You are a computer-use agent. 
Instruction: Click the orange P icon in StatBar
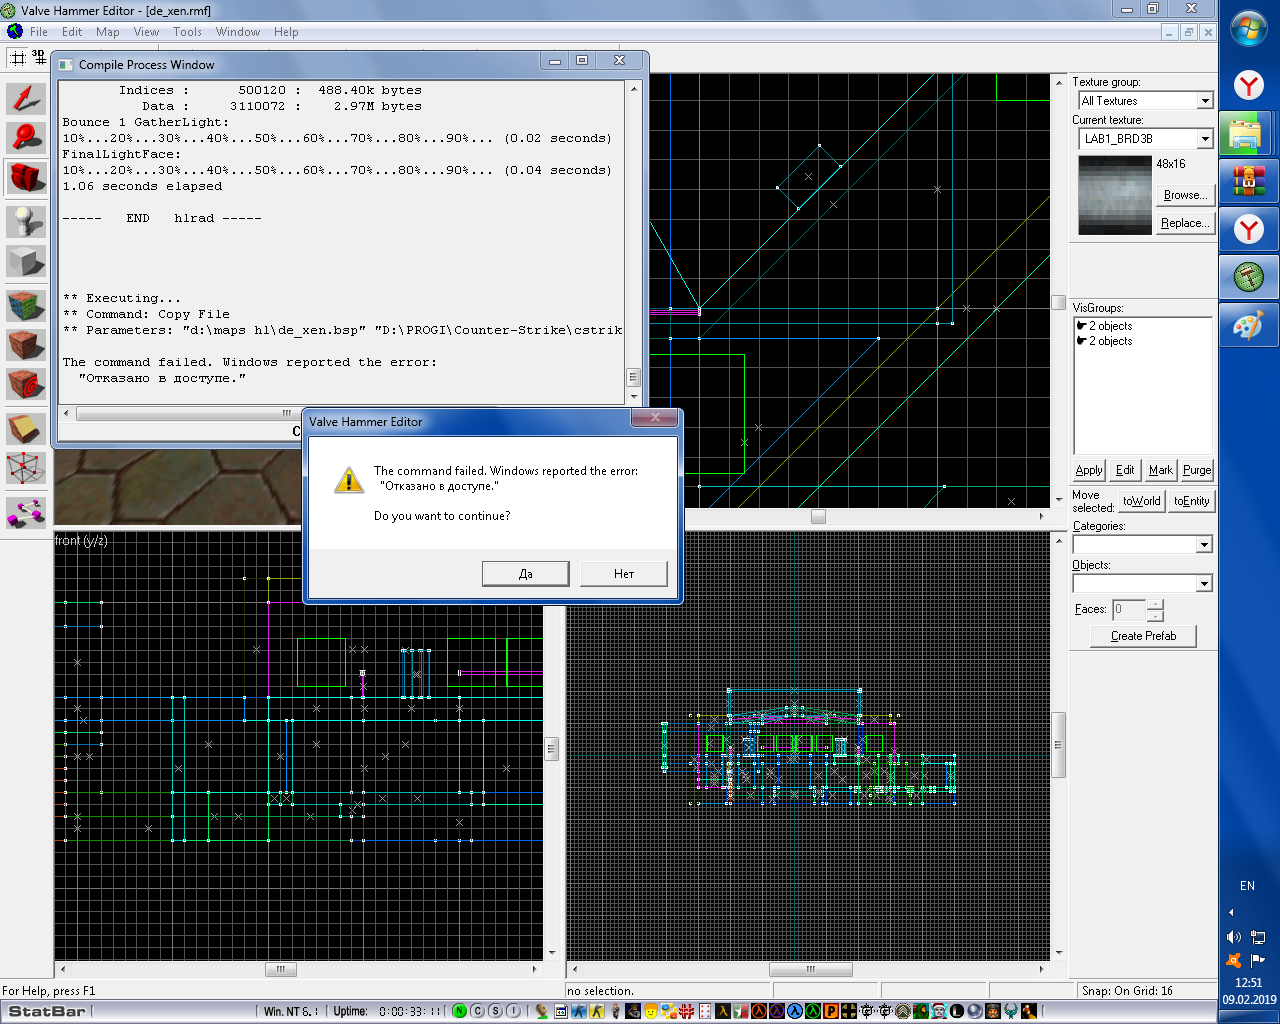(830, 1011)
